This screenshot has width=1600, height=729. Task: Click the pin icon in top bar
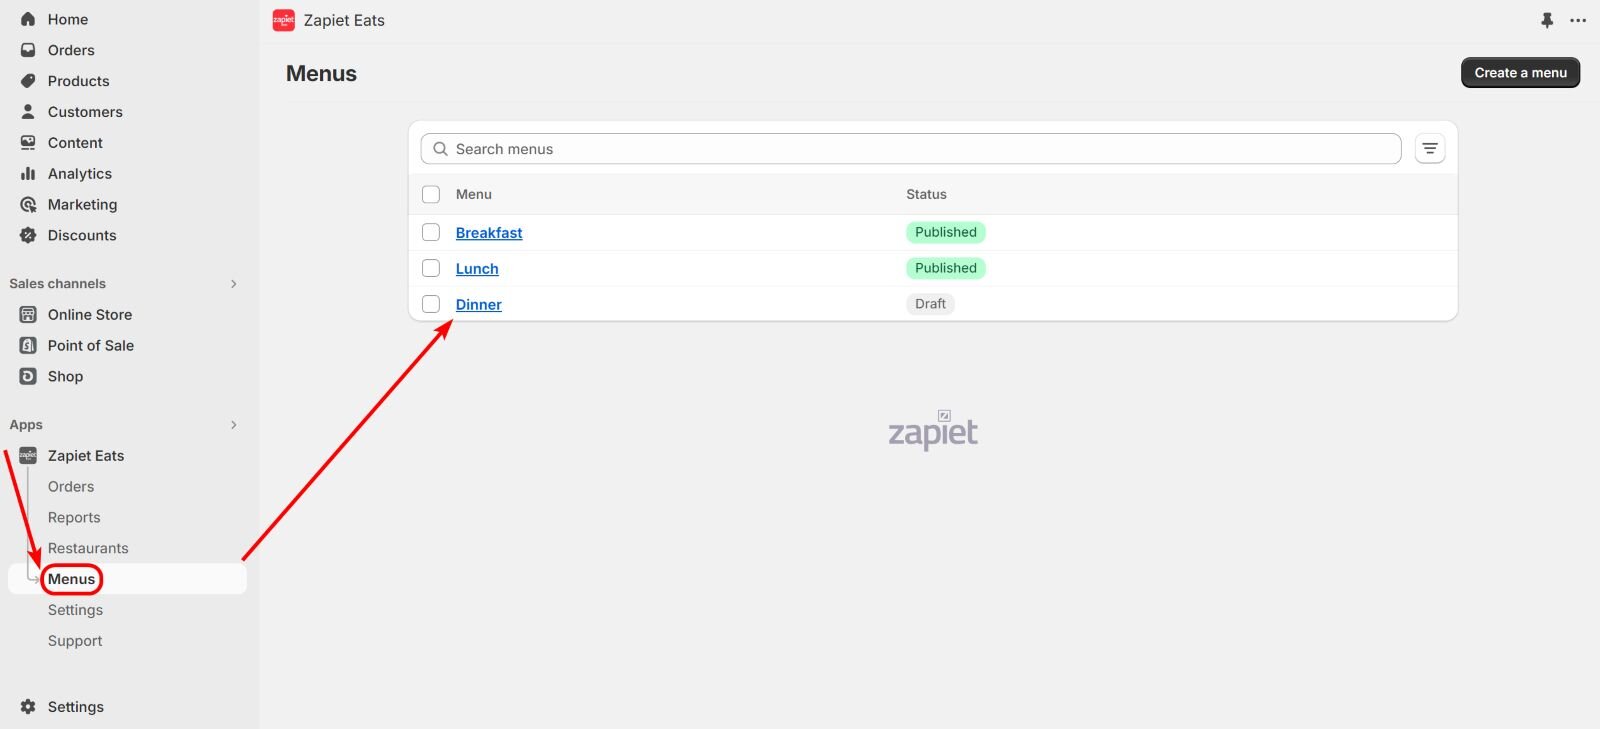click(x=1547, y=20)
